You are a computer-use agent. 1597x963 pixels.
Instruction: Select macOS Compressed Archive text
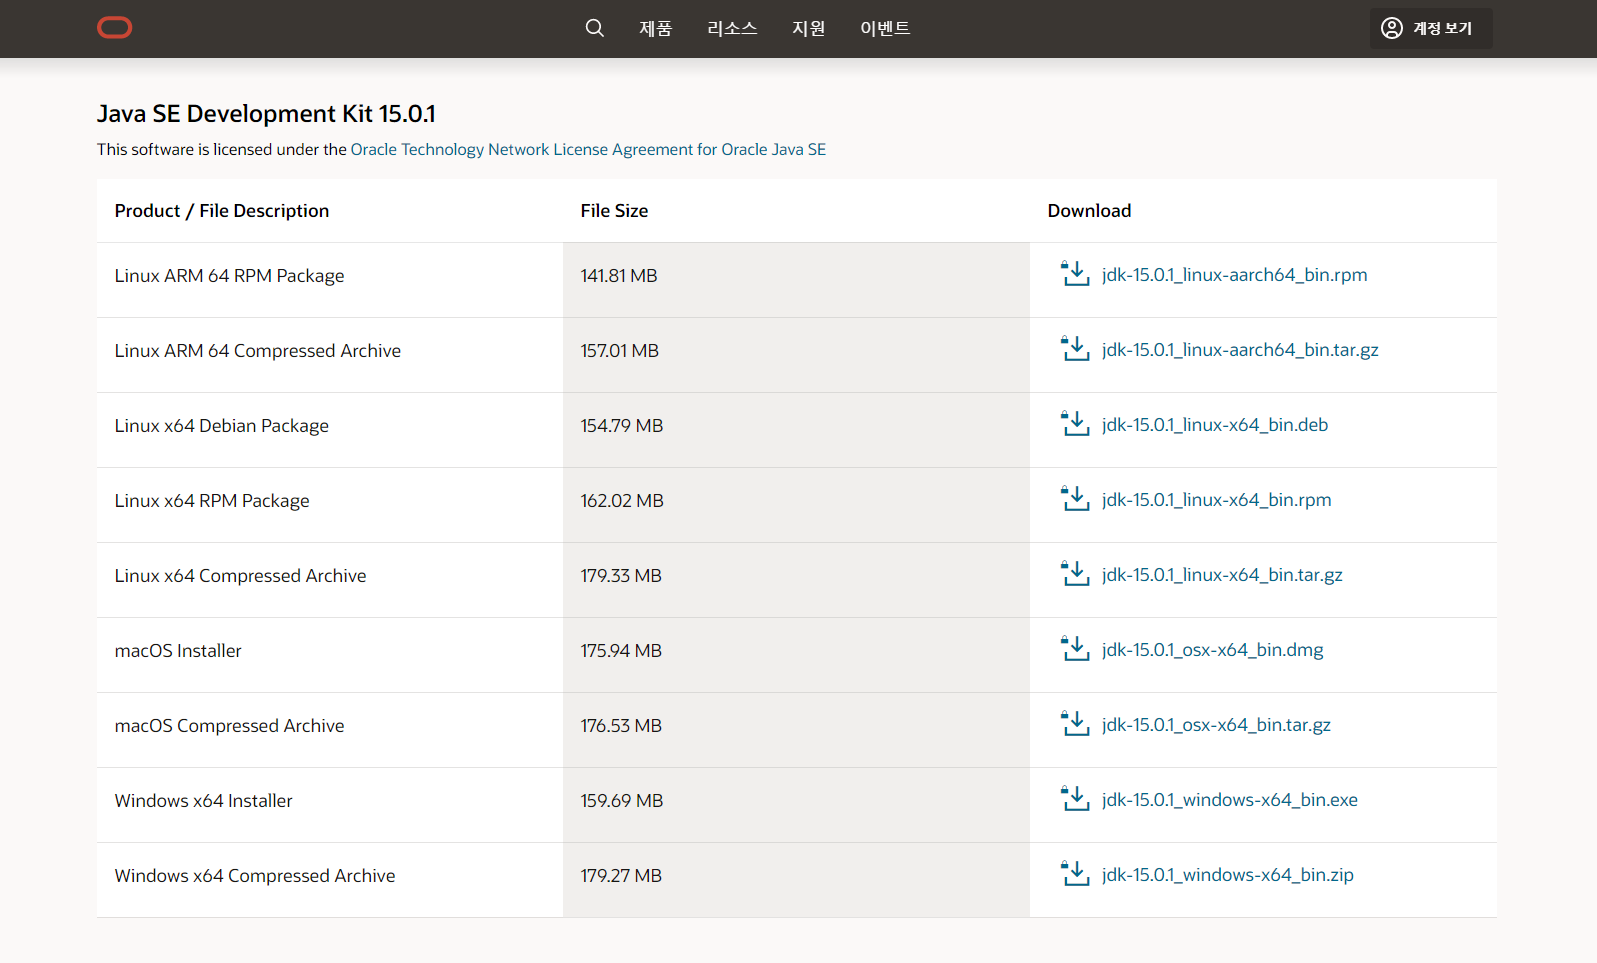pos(229,726)
